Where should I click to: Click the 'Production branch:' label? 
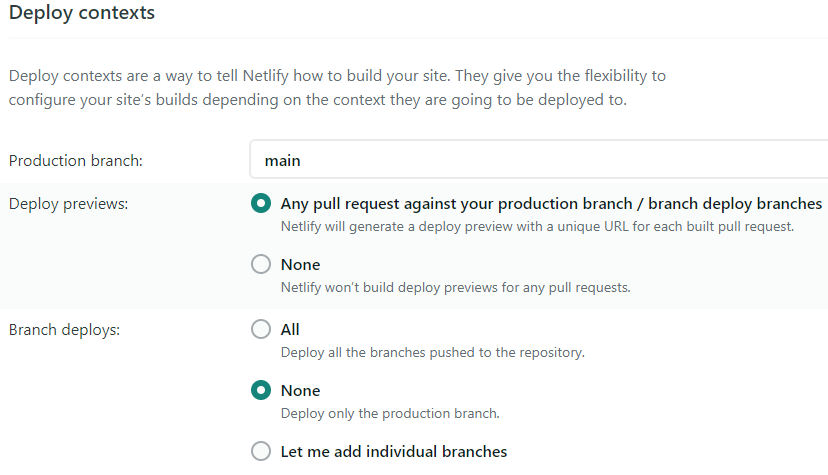[76, 160]
